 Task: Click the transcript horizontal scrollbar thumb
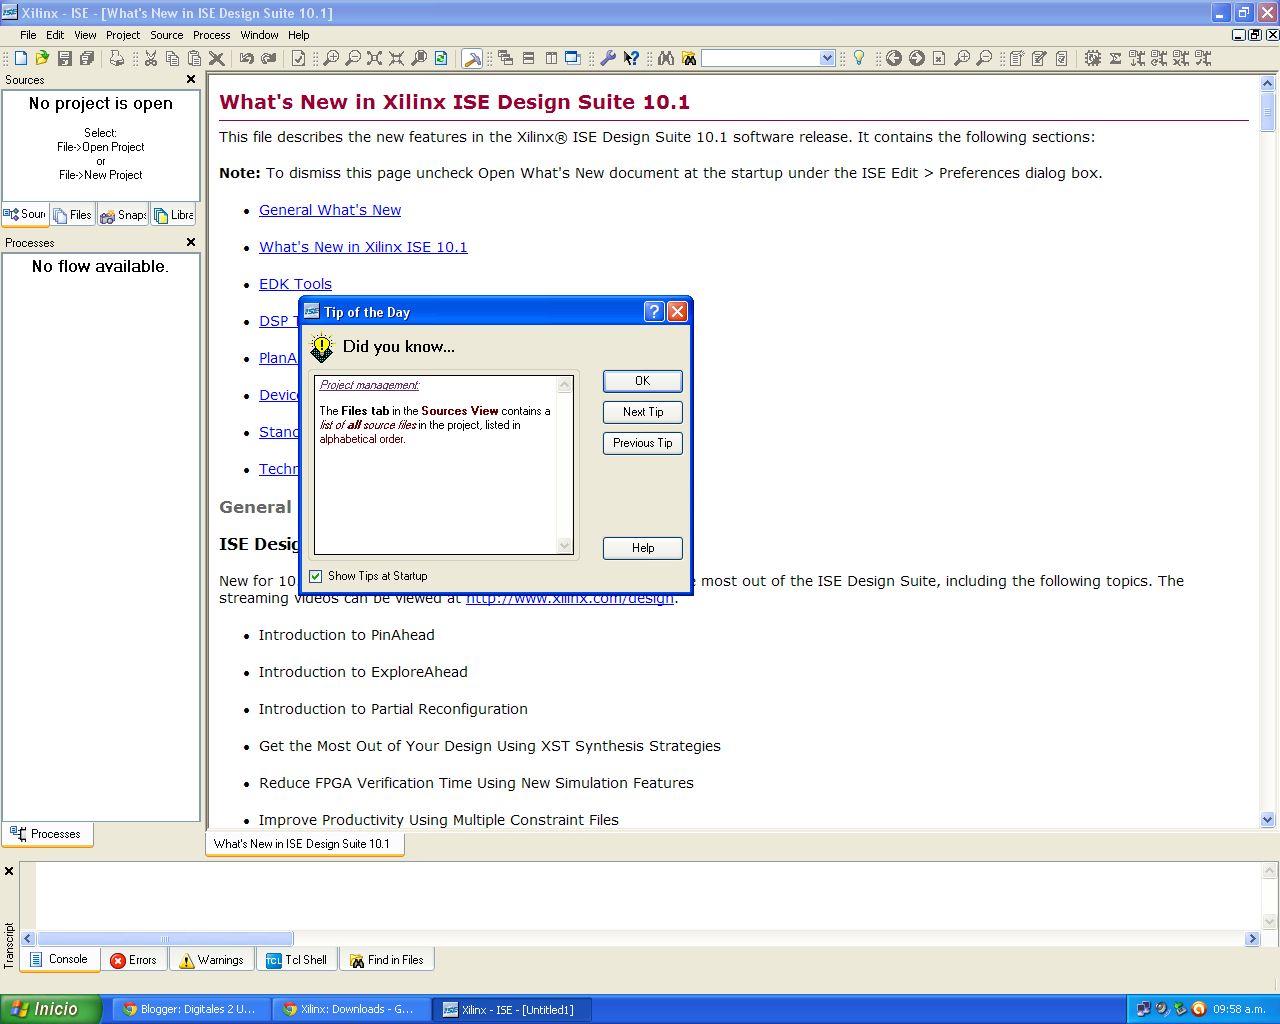pos(165,939)
